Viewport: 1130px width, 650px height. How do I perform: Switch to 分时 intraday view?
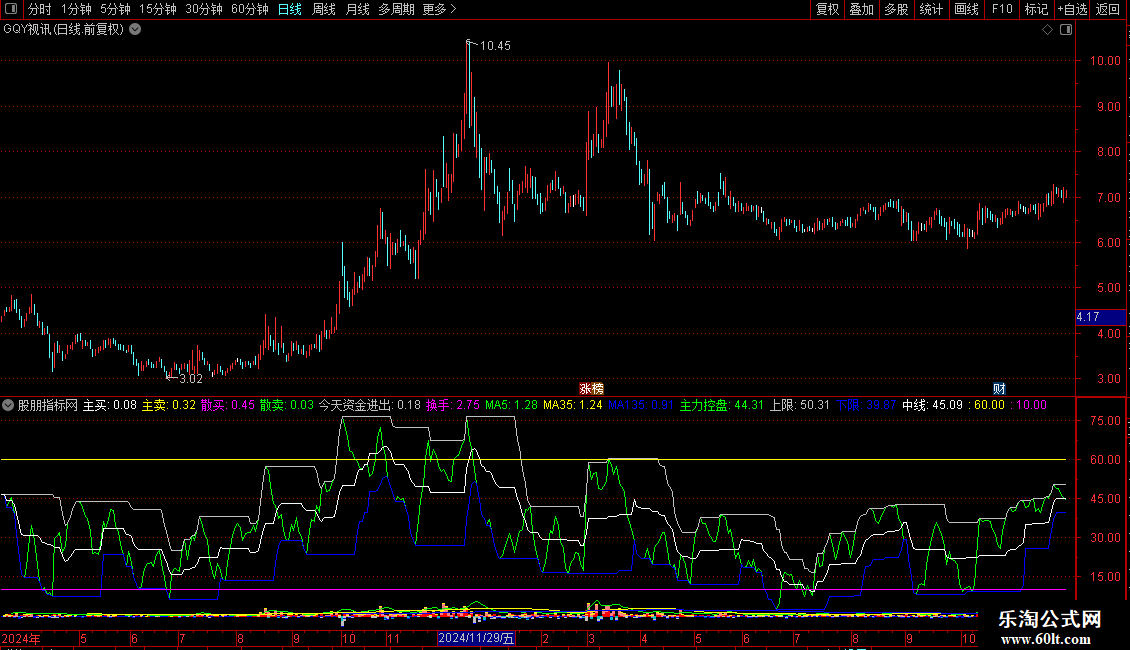[40, 9]
